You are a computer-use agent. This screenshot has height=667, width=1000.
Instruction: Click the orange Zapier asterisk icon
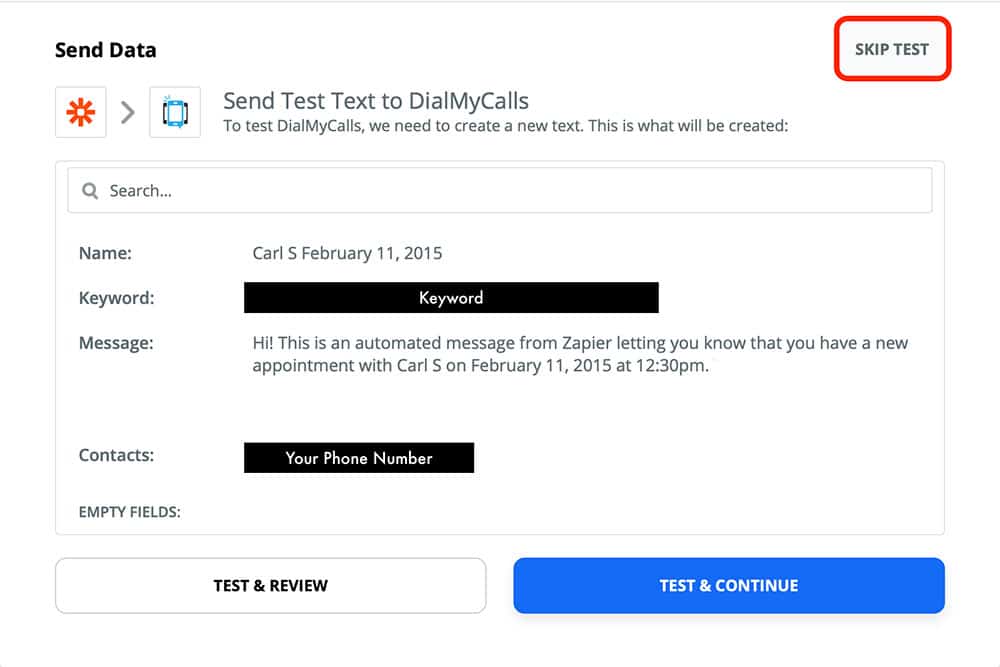(x=81, y=112)
